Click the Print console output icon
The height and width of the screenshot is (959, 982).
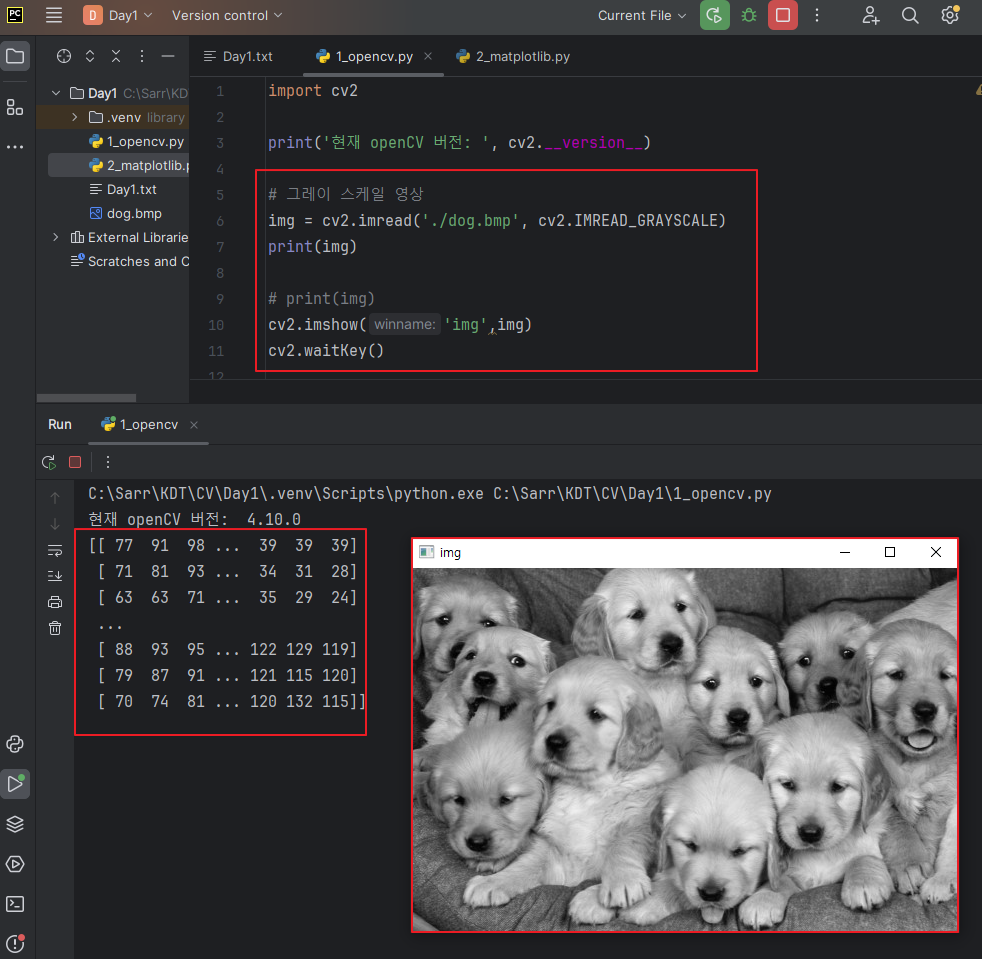coord(55,602)
